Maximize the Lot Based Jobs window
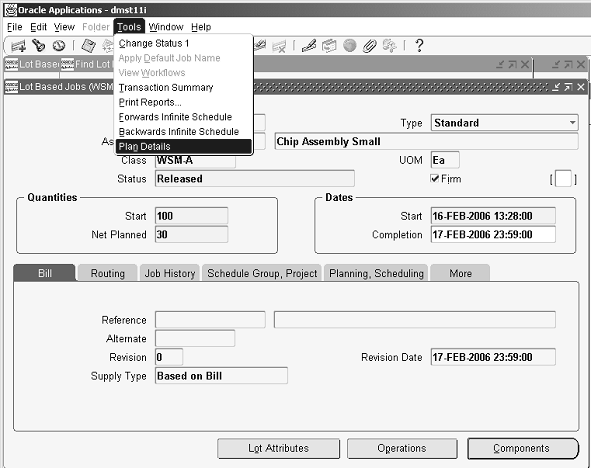 point(568,87)
